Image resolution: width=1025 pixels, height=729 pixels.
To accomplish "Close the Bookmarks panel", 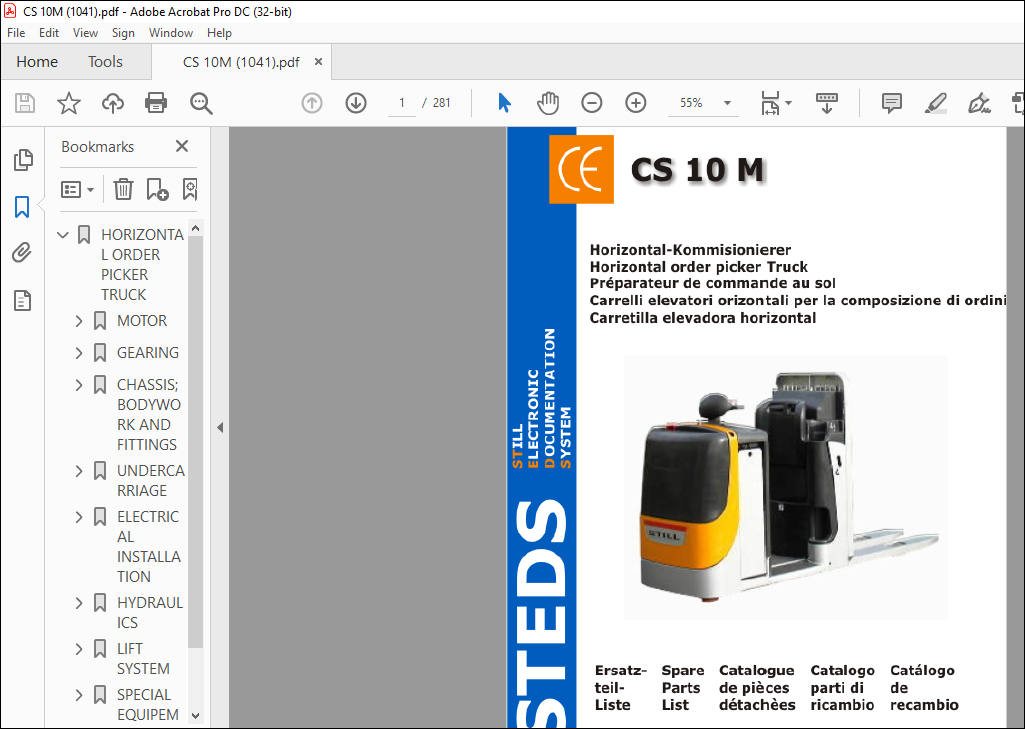I will click(x=182, y=146).
